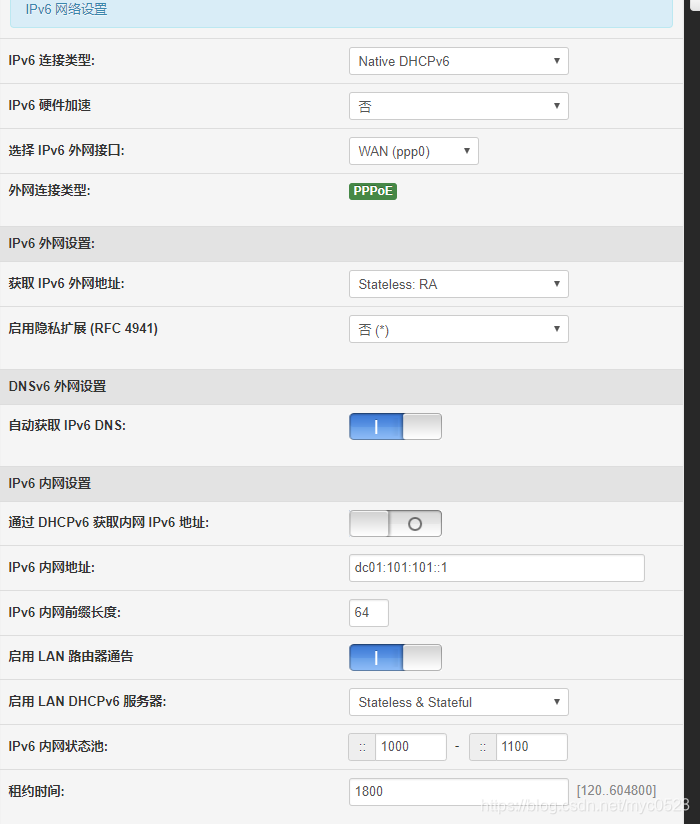Image resolution: width=700 pixels, height=824 pixels.
Task: Click the pool end field containing 1100
Action: click(x=531, y=747)
